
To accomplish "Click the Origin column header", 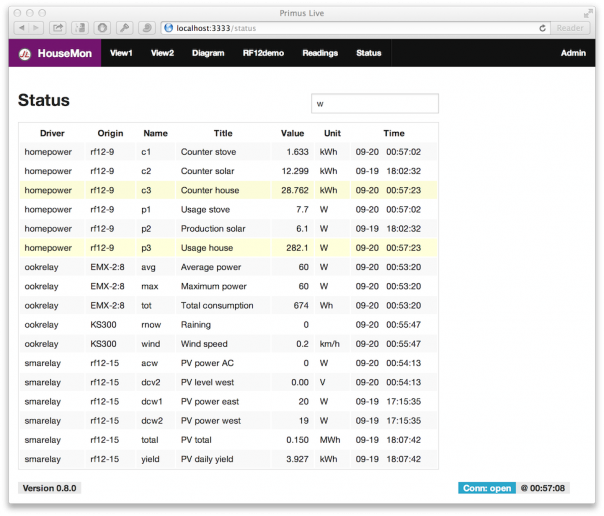I will [x=110, y=133].
